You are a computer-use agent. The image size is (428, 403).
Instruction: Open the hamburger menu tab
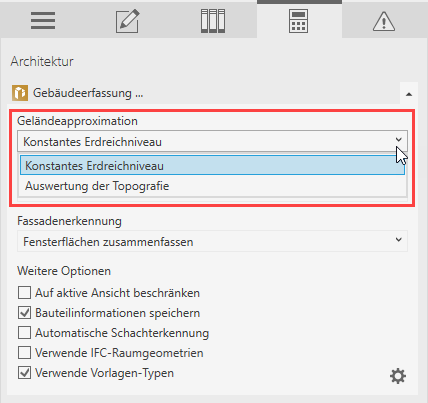43,21
